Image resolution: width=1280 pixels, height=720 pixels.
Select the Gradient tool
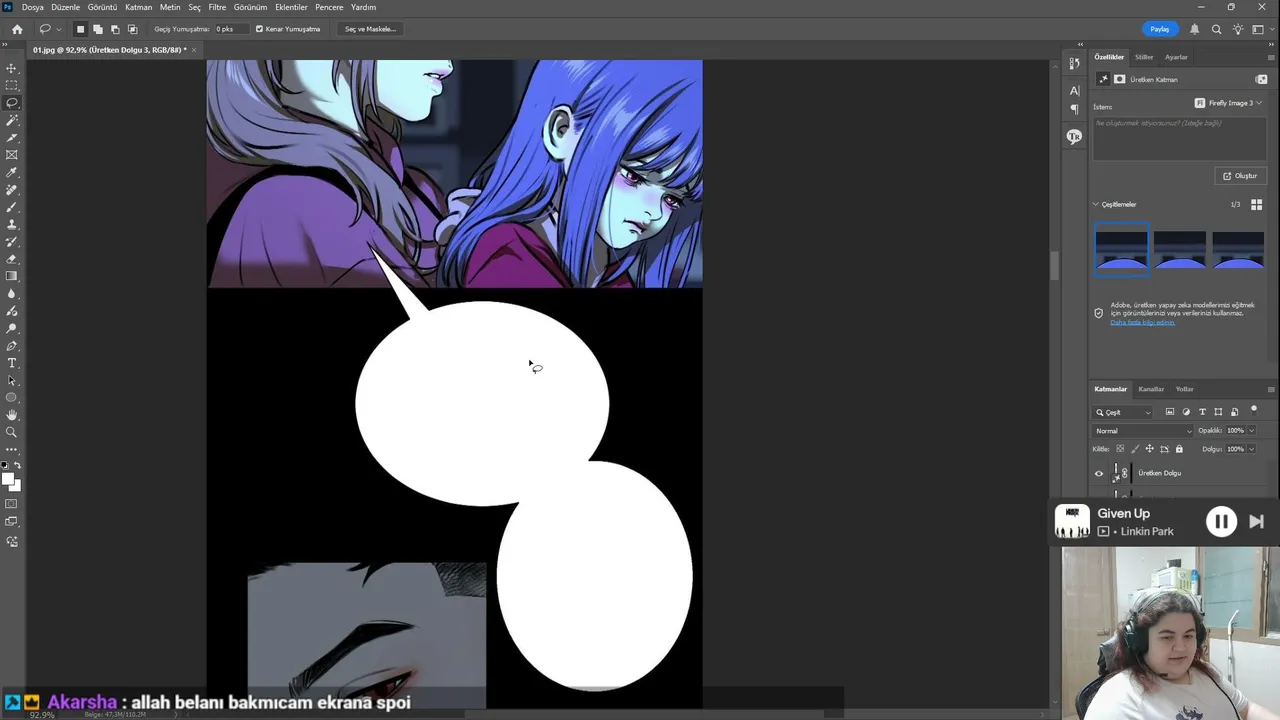12,276
